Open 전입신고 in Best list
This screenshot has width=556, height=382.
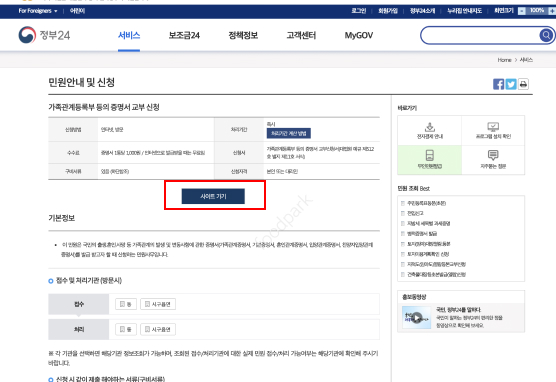[415, 213]
